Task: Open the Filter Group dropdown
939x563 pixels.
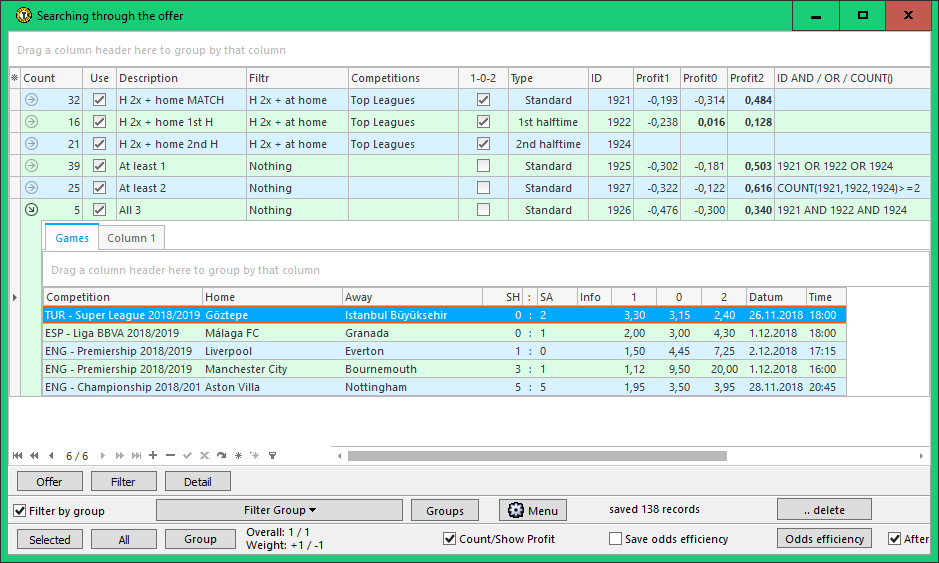Action: point(279,510)
